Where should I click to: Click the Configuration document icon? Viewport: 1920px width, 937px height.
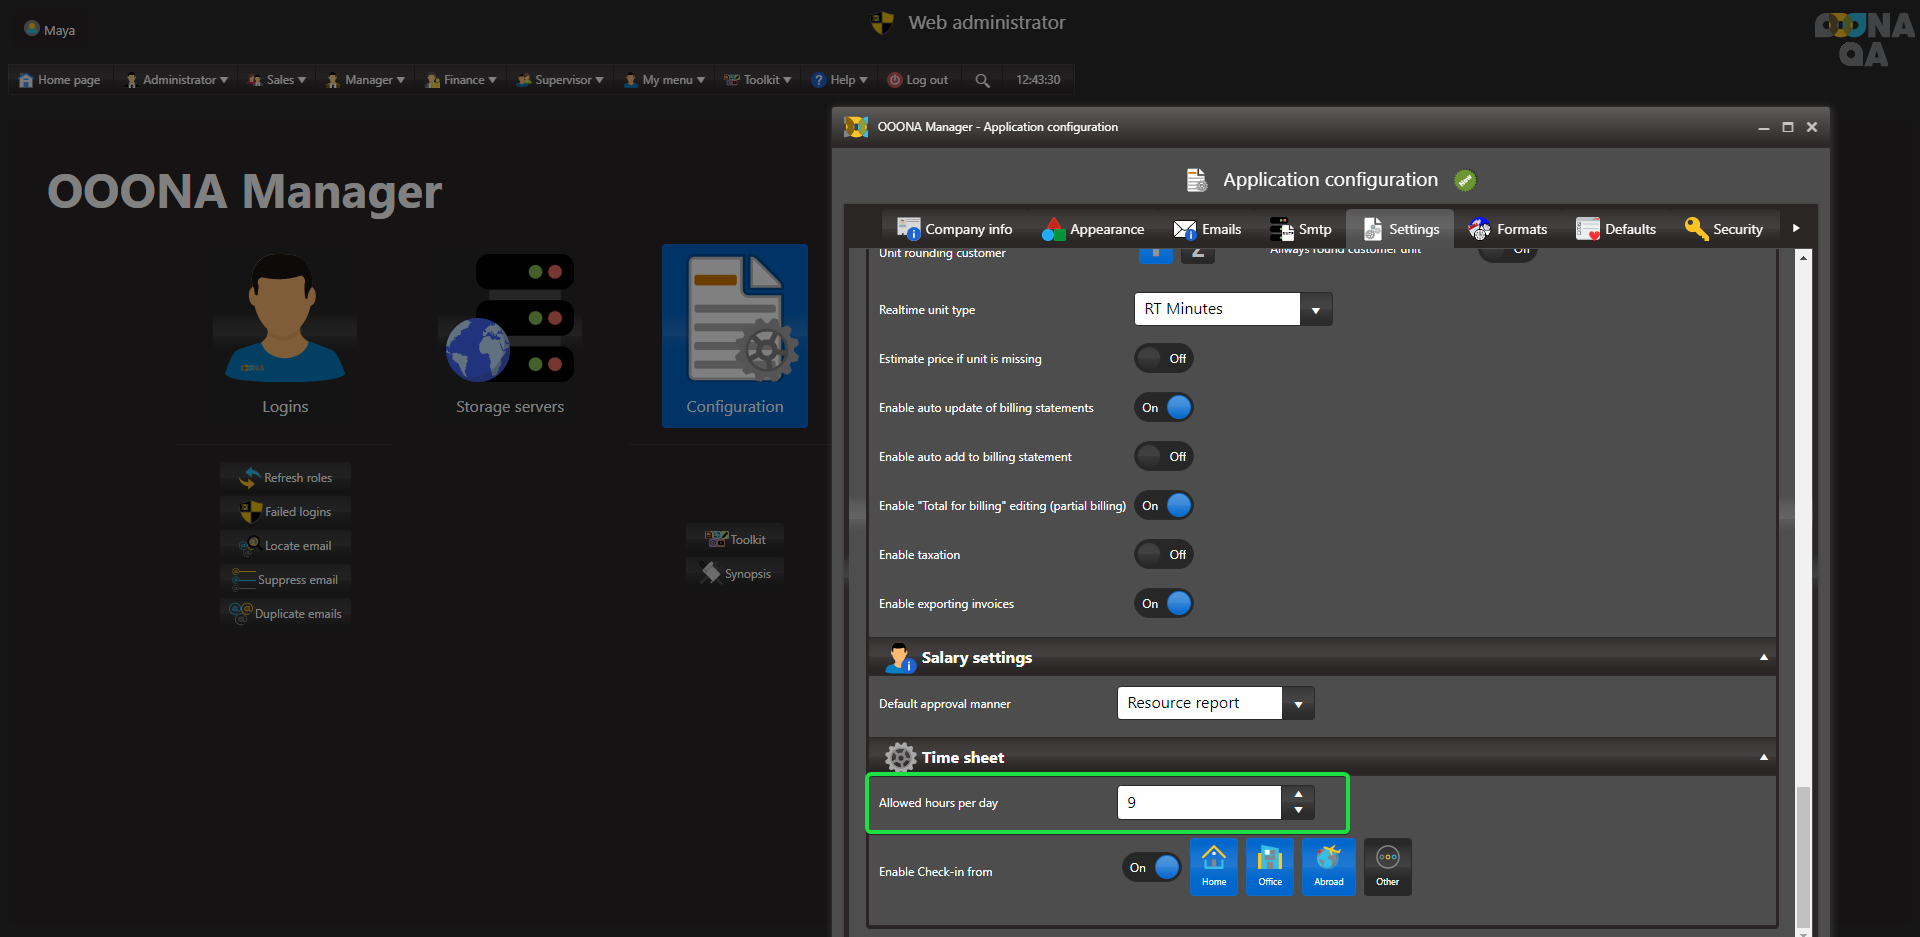(735, 320)
